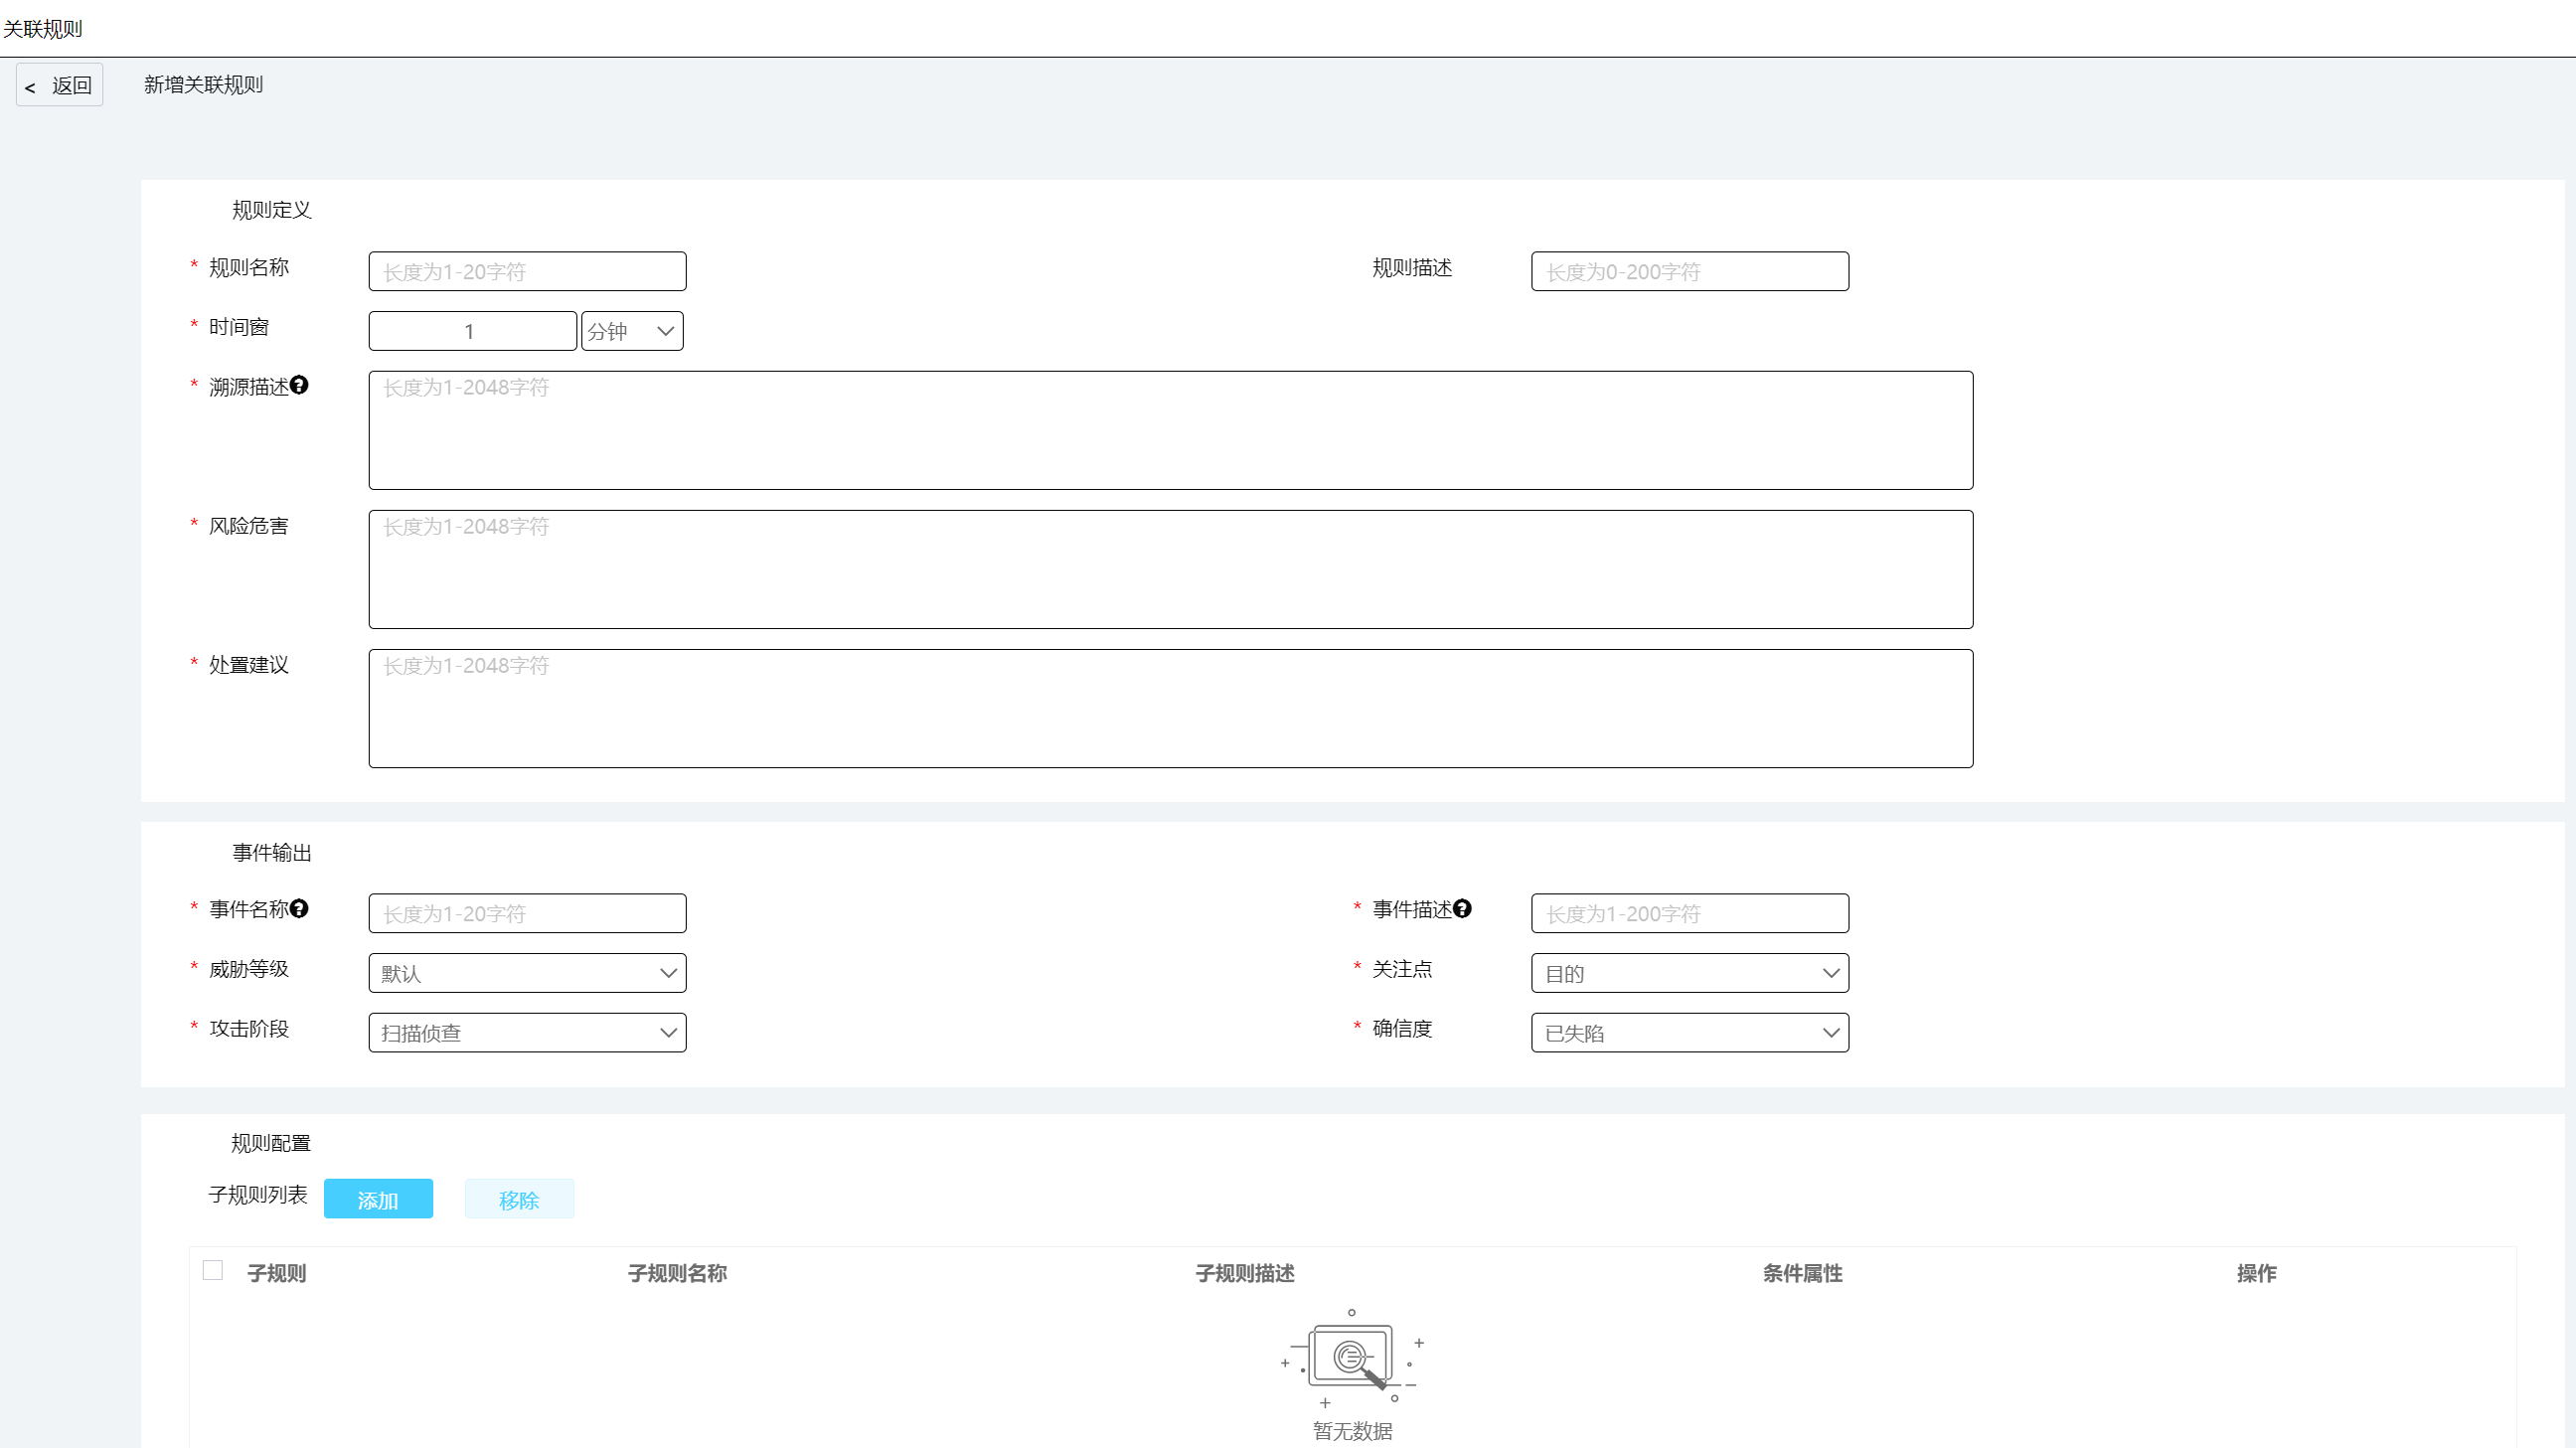Click the 移除 sub-rule button

pos(519,1199)
